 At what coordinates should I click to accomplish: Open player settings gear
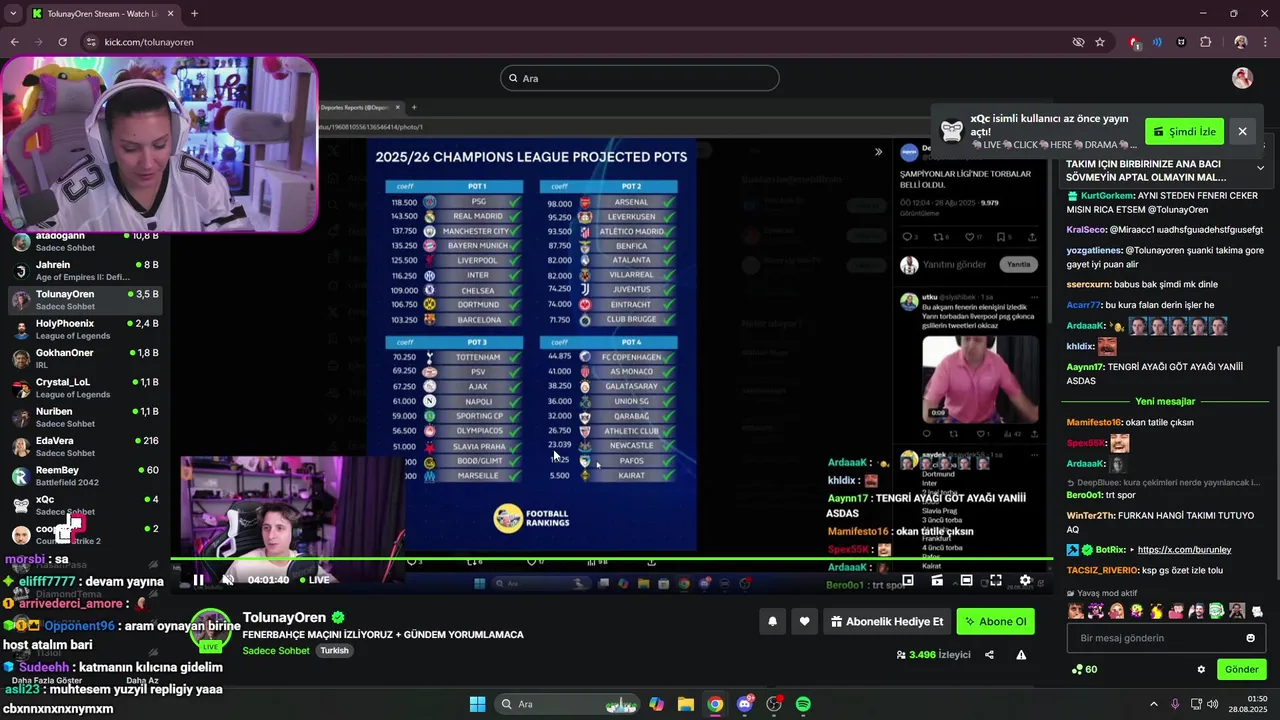(x=1025, y=580)
